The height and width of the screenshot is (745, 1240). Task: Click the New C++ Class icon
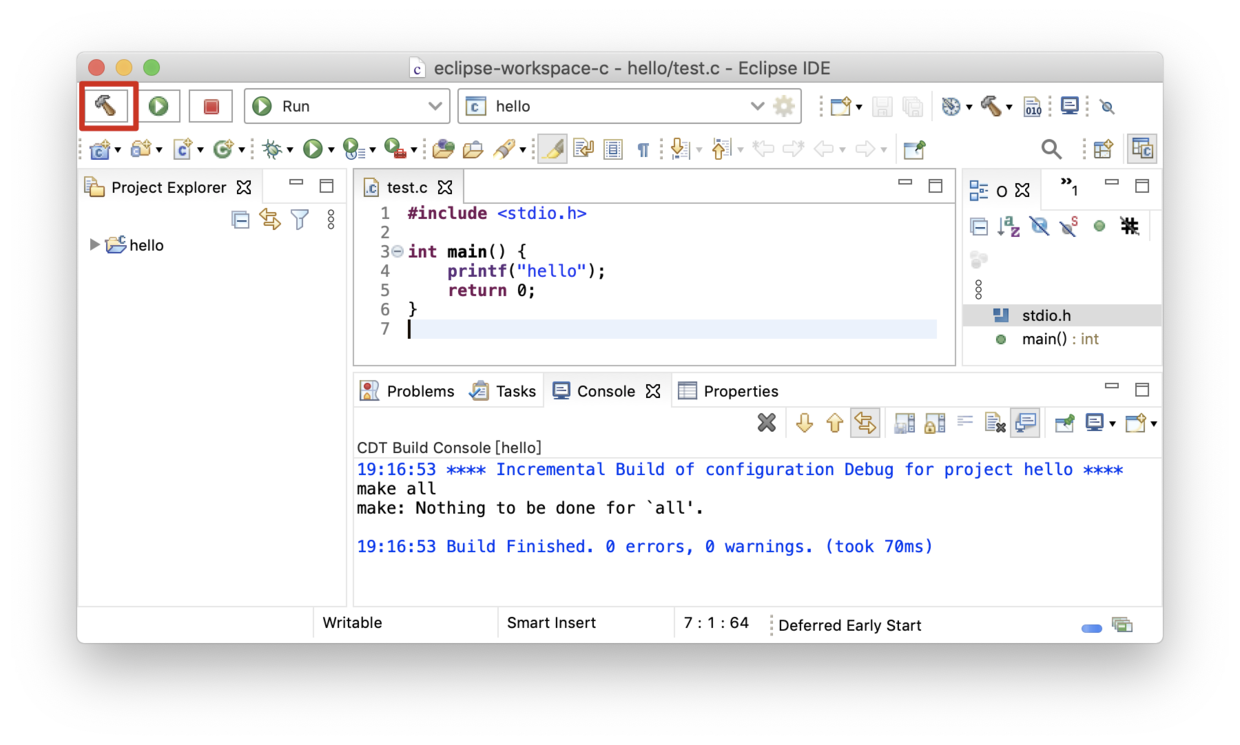[223, 149]
